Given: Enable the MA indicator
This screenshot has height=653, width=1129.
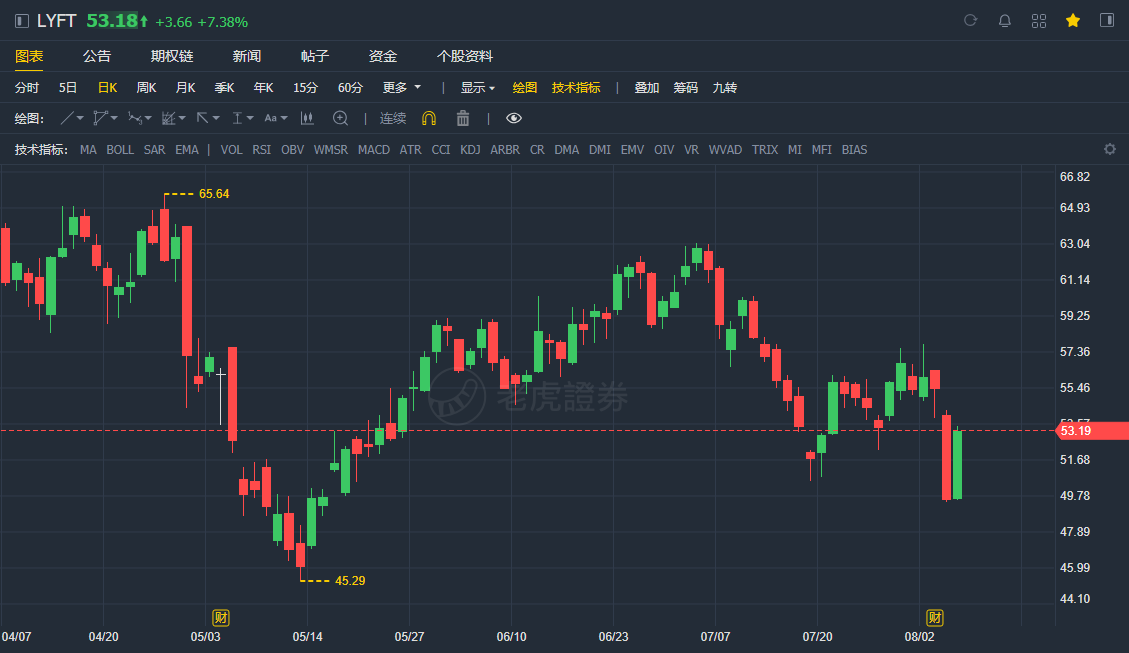Looking at the screenshot, I should pyautogui.click(x=88, y=150).
